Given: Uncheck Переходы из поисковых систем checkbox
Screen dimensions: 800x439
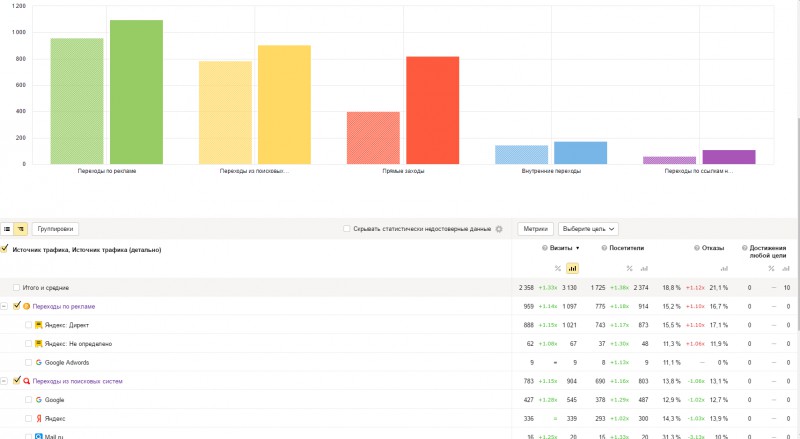Looking at the screenshot, I should pos(16,380).
